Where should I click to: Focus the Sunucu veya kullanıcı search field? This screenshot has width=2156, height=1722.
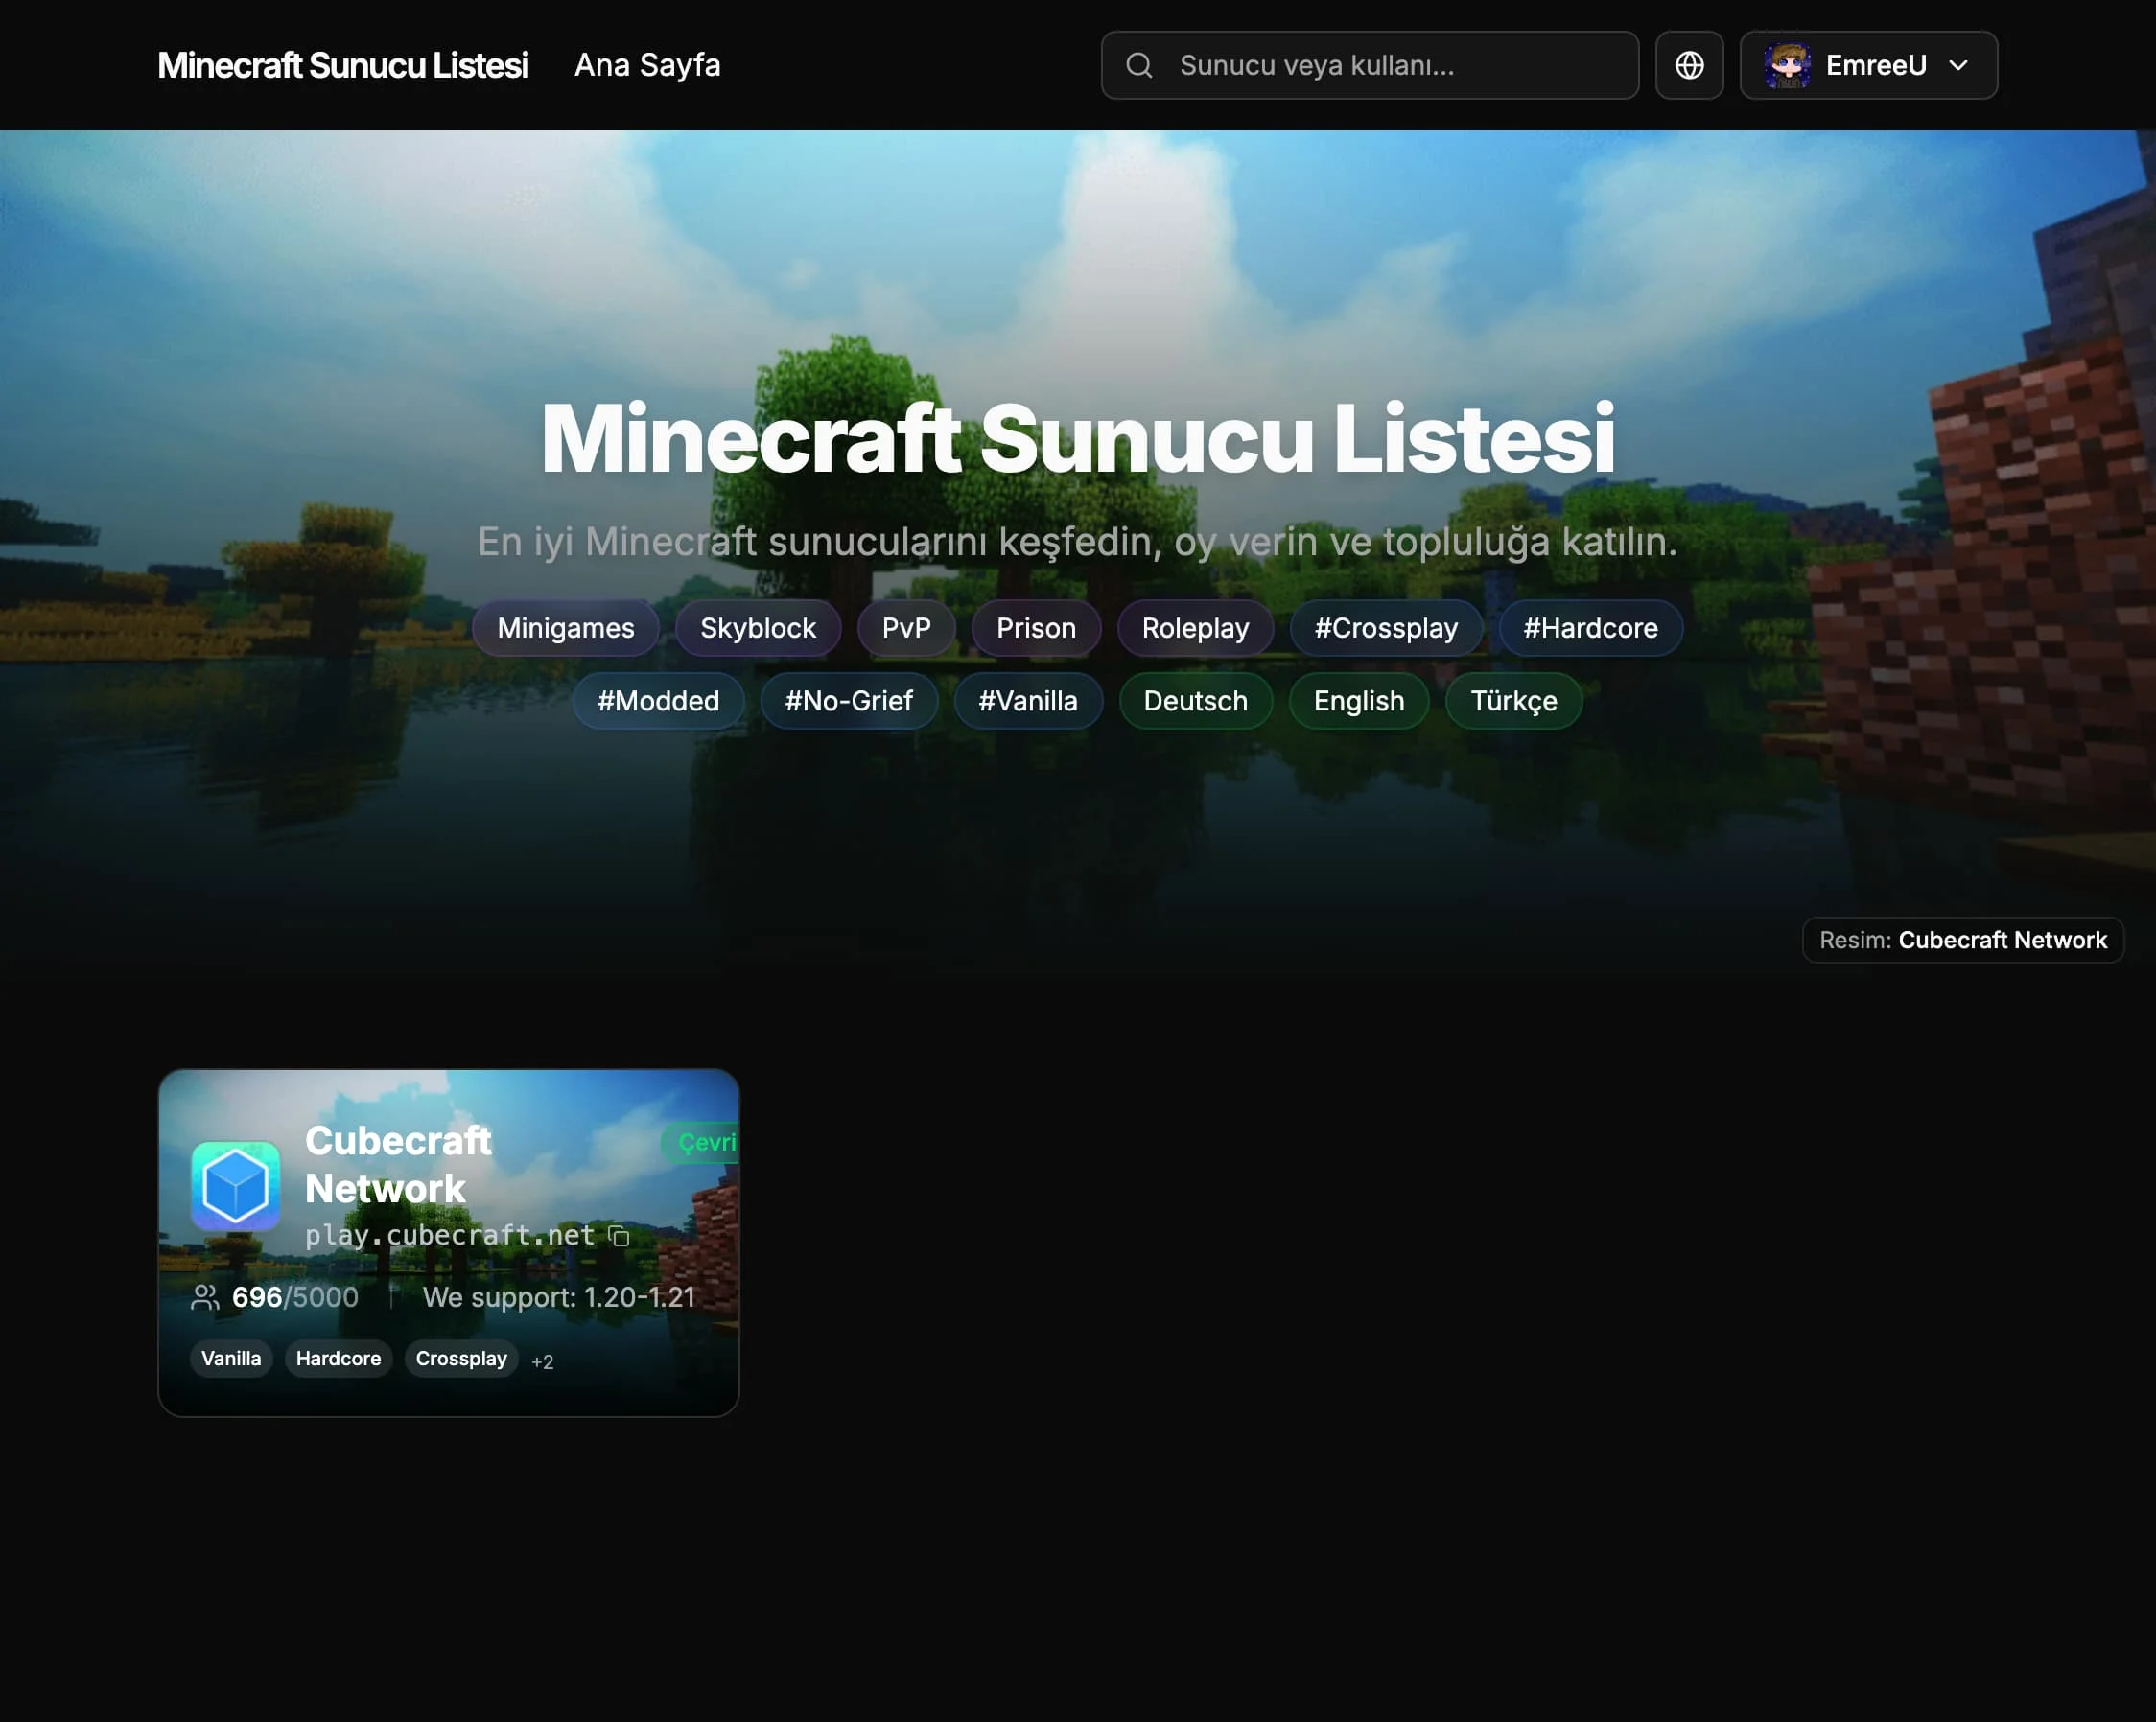pos(1370,65)
